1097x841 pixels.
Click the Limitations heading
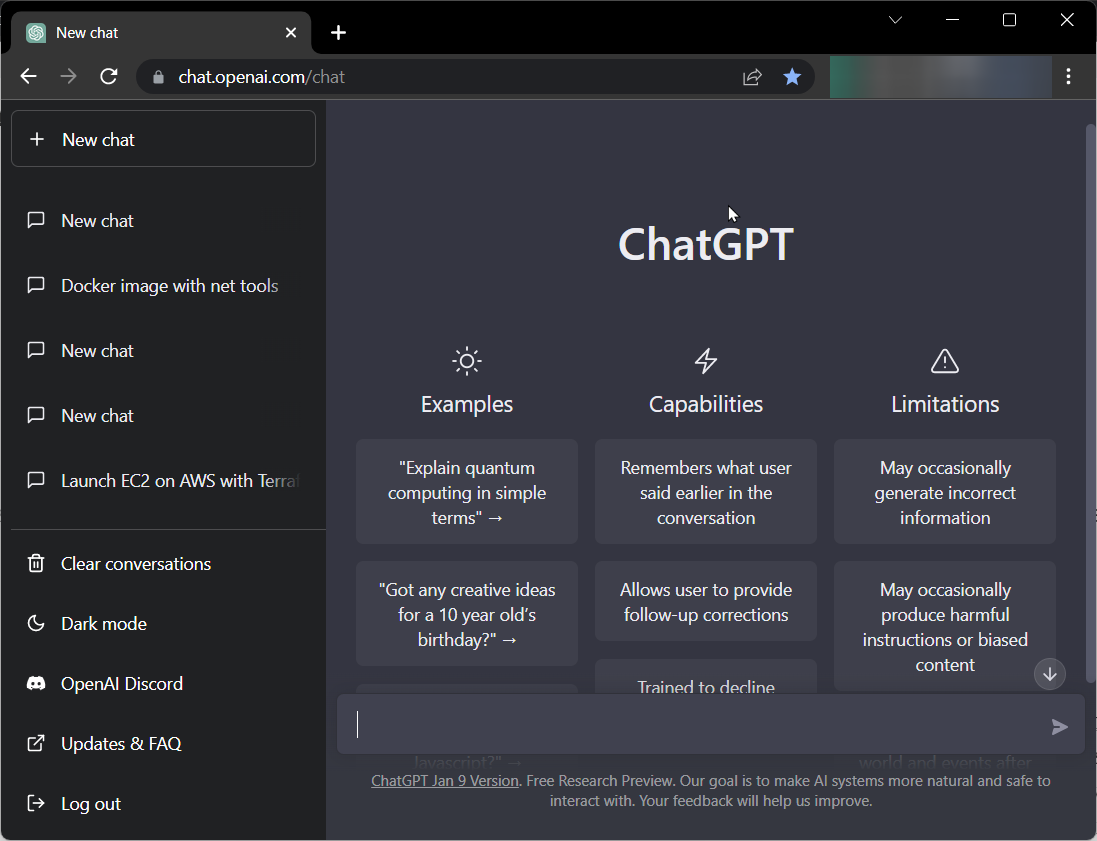[945, 404]
